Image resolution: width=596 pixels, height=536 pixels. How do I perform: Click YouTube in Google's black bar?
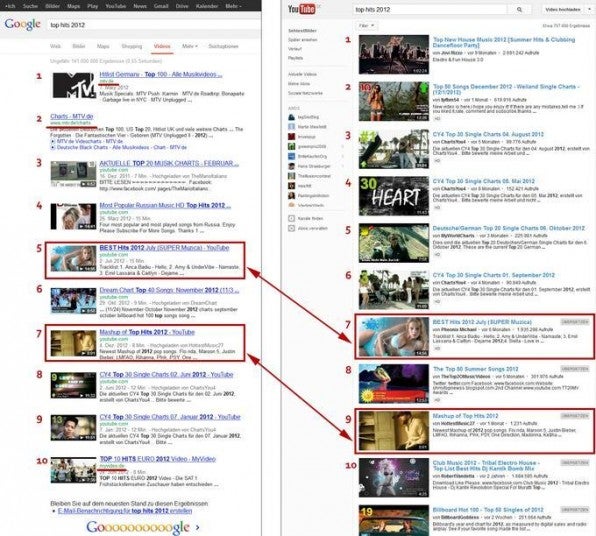[x=116, y=6]
